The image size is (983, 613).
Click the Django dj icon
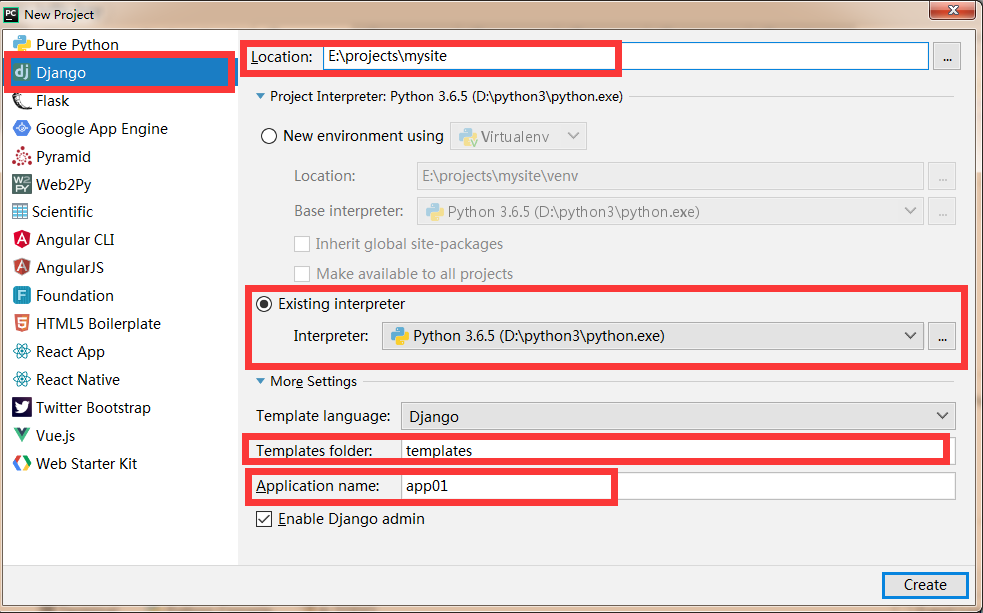(x=22, y=72)
